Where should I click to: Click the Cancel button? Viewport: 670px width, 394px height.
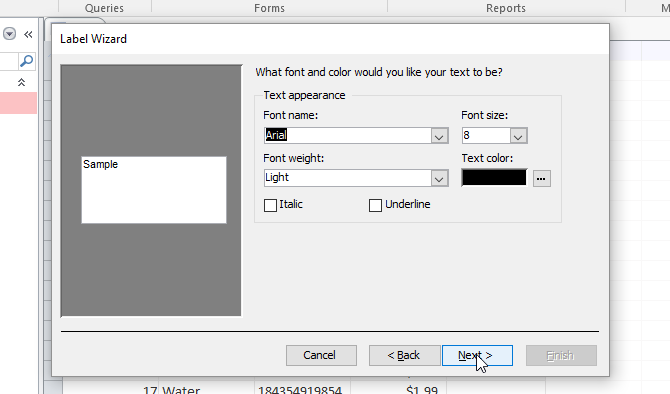(x=321, y=356)
